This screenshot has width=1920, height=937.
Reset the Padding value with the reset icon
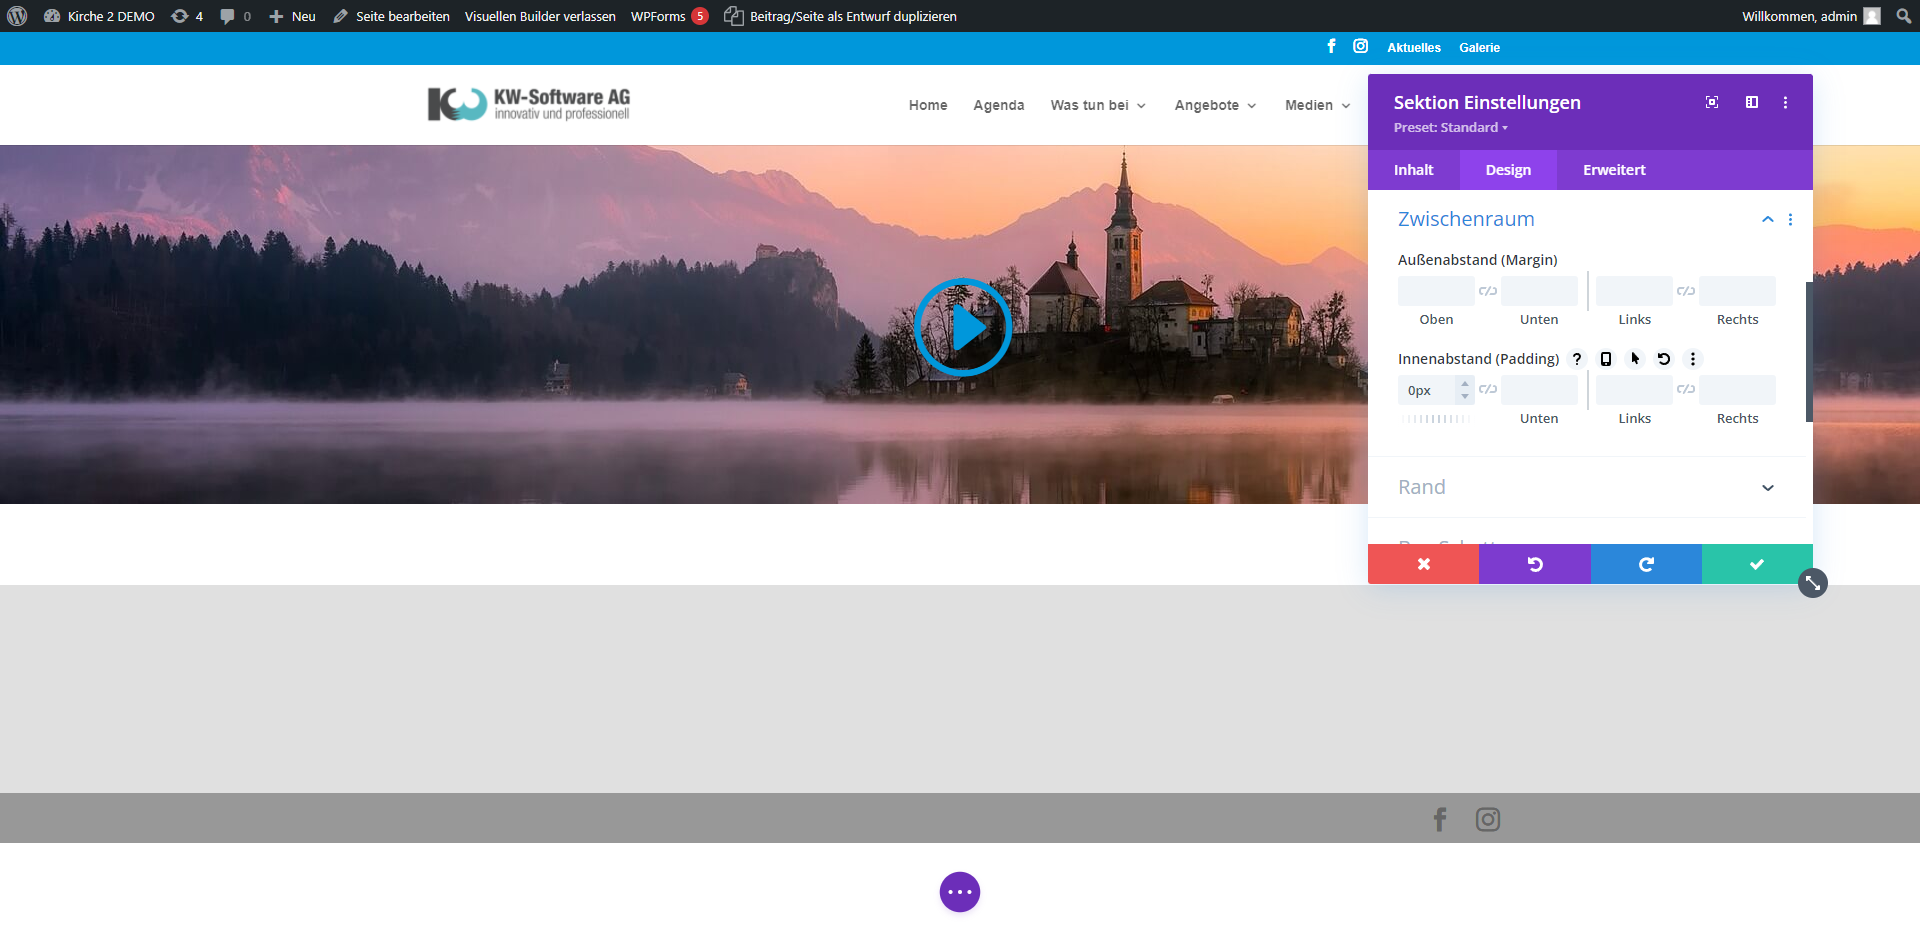click(x=1664, y=359)
